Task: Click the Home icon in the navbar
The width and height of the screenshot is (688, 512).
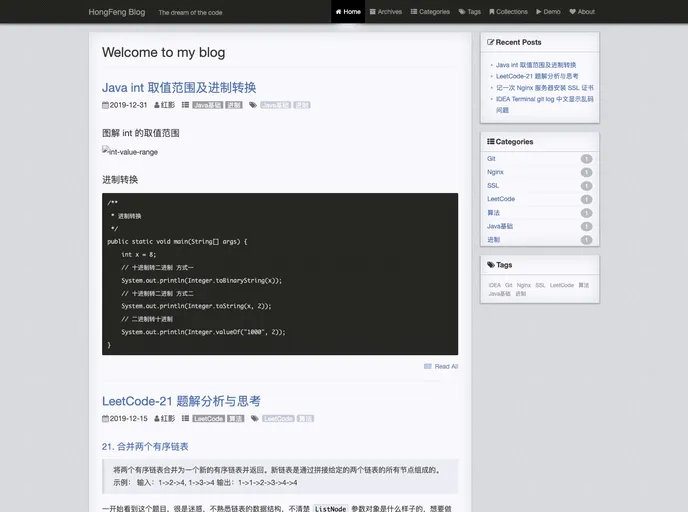Action: point(339,12)
